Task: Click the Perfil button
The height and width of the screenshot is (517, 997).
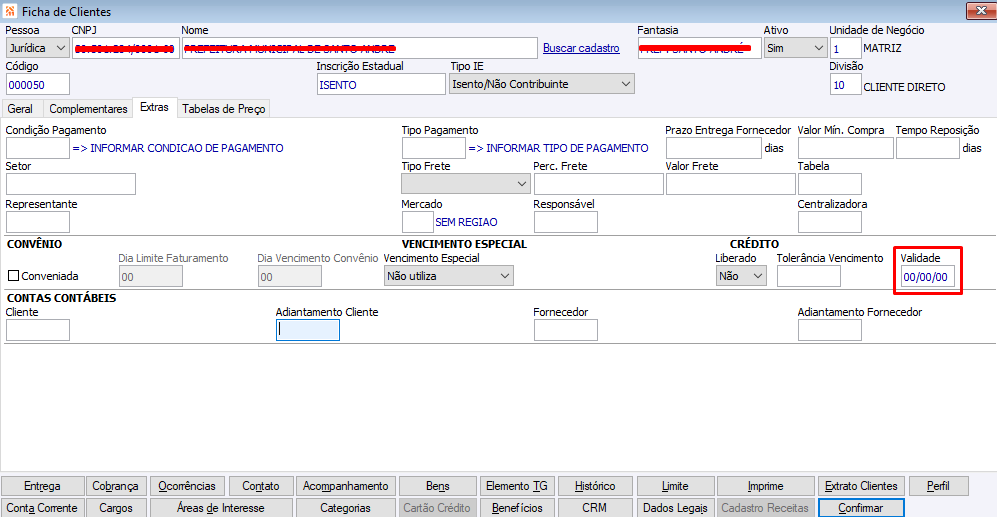Action: pos(939,486)
